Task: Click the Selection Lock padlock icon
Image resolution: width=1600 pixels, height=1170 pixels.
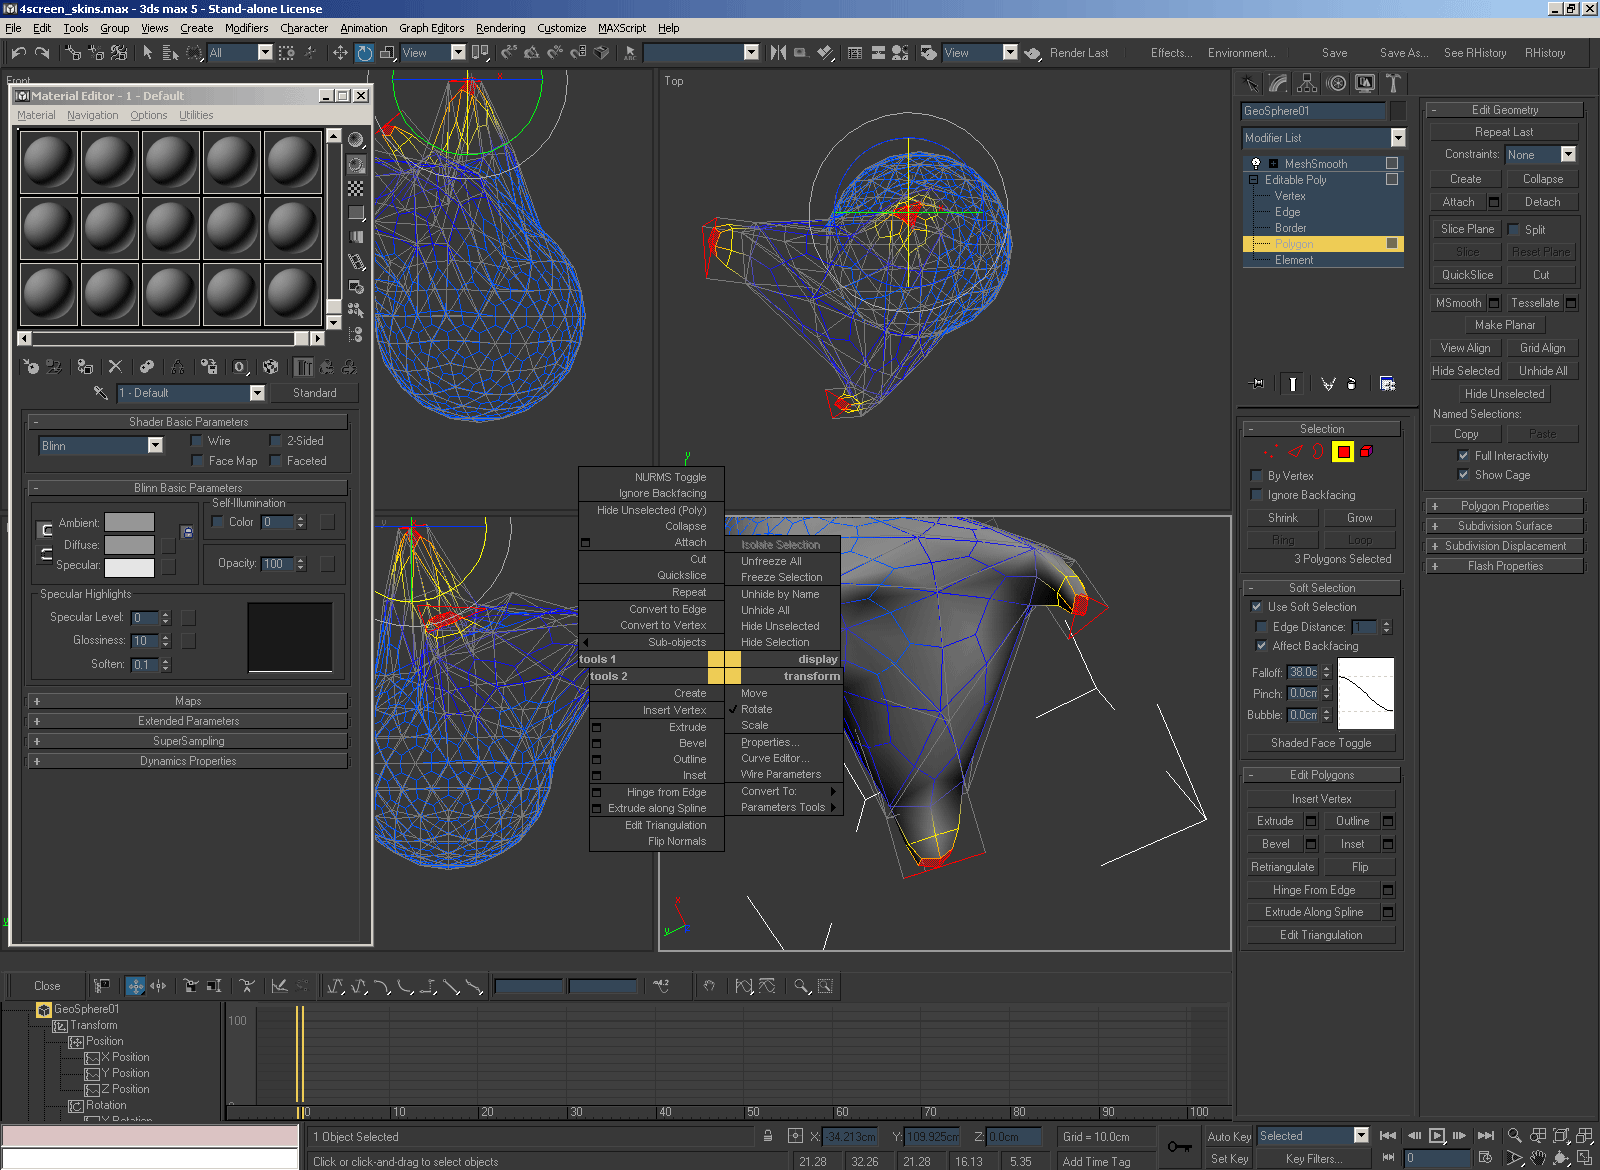Action: pyautogui.click(x=768, y=1136)
